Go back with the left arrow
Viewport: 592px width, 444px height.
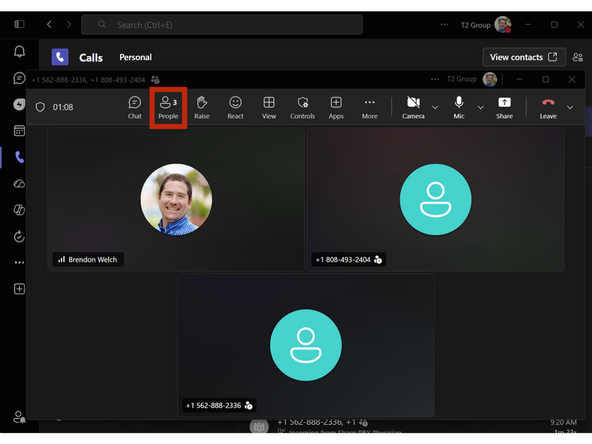tap(49, 25)
